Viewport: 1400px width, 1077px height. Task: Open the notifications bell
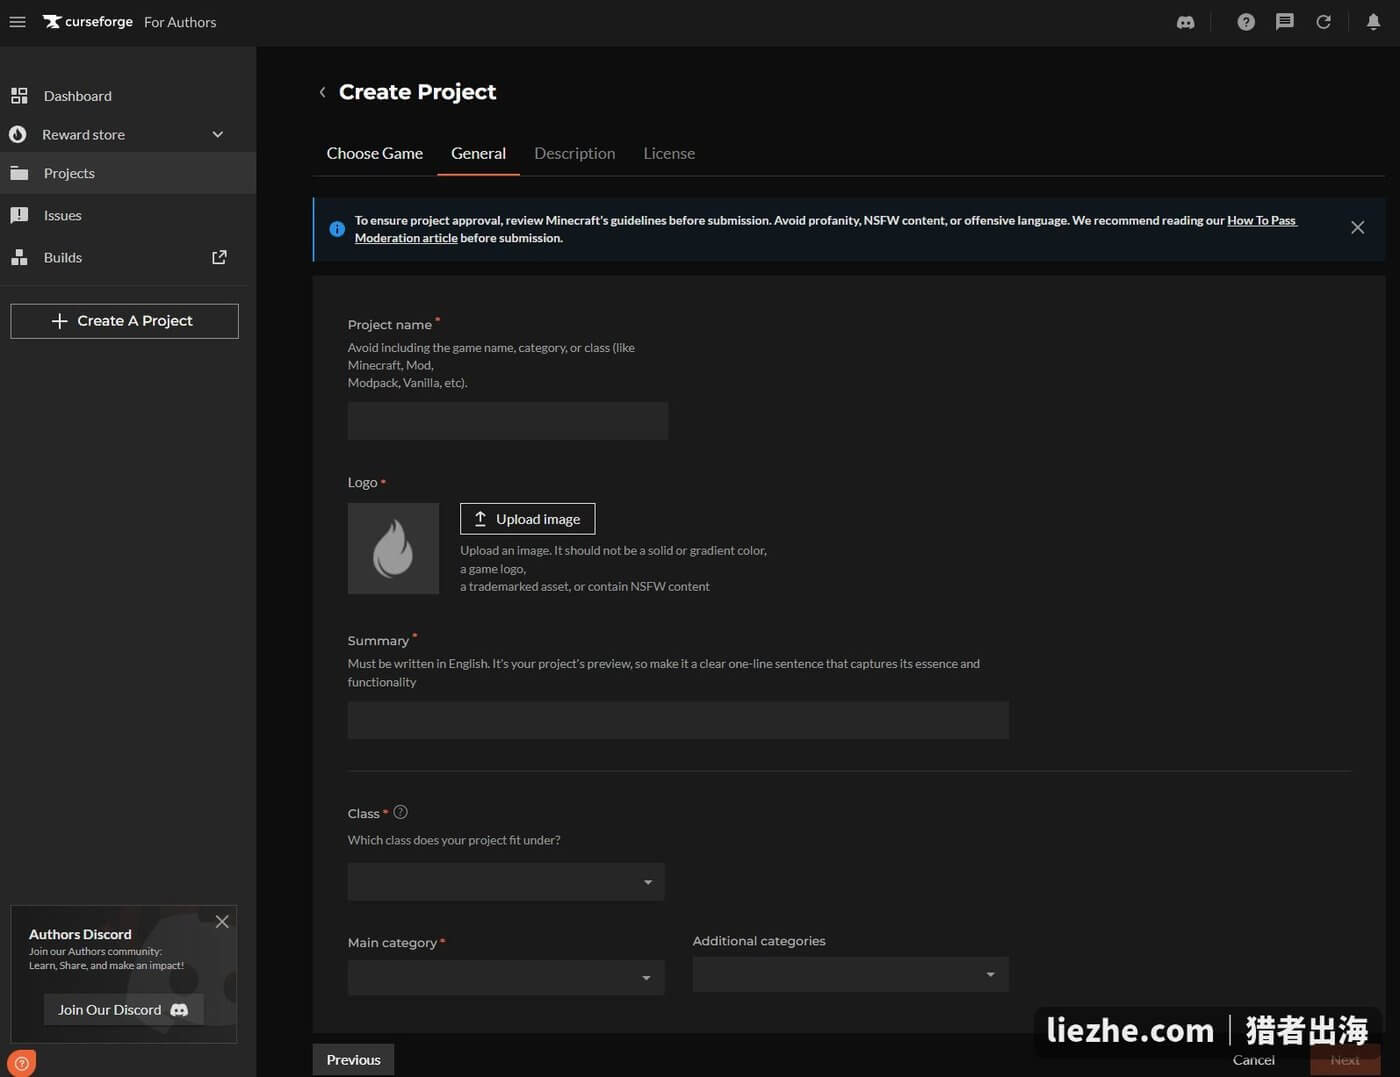[1373, 22]
